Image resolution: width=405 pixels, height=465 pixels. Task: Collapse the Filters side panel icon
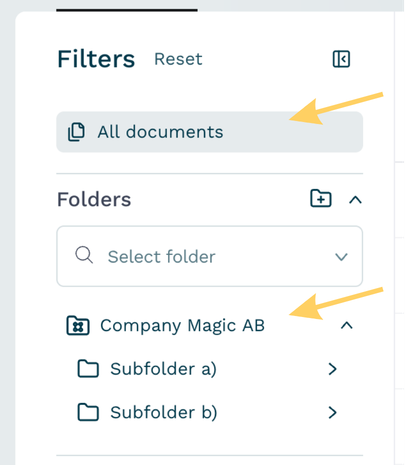point(341,59)
